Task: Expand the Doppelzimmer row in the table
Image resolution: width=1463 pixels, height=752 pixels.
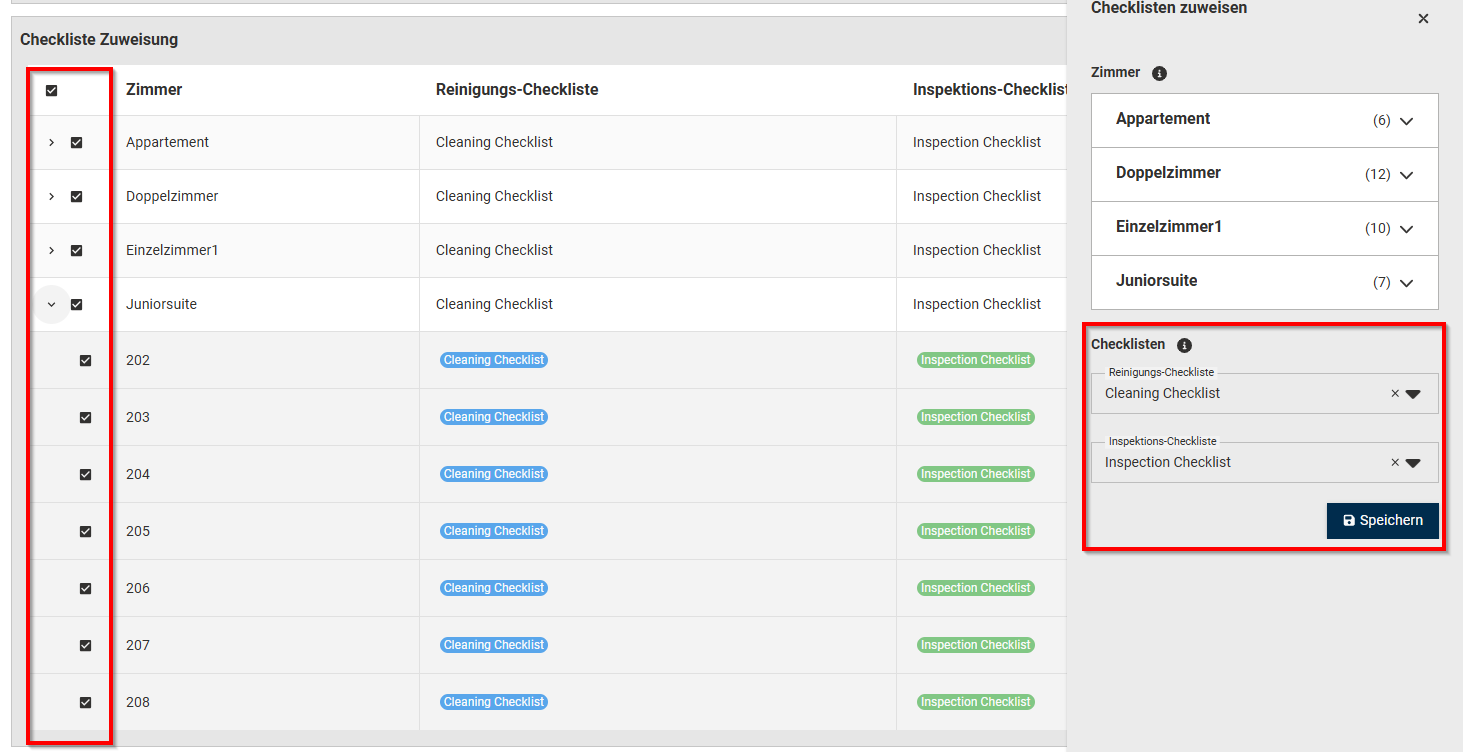Action: pyautogui.click(x=52, y=197)
